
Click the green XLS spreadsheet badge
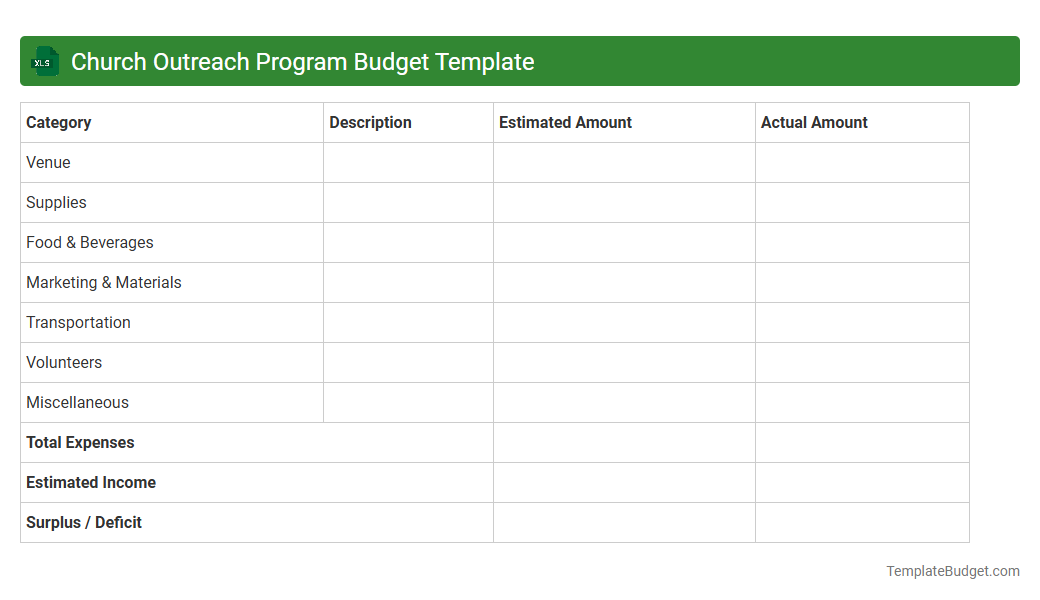44,61
